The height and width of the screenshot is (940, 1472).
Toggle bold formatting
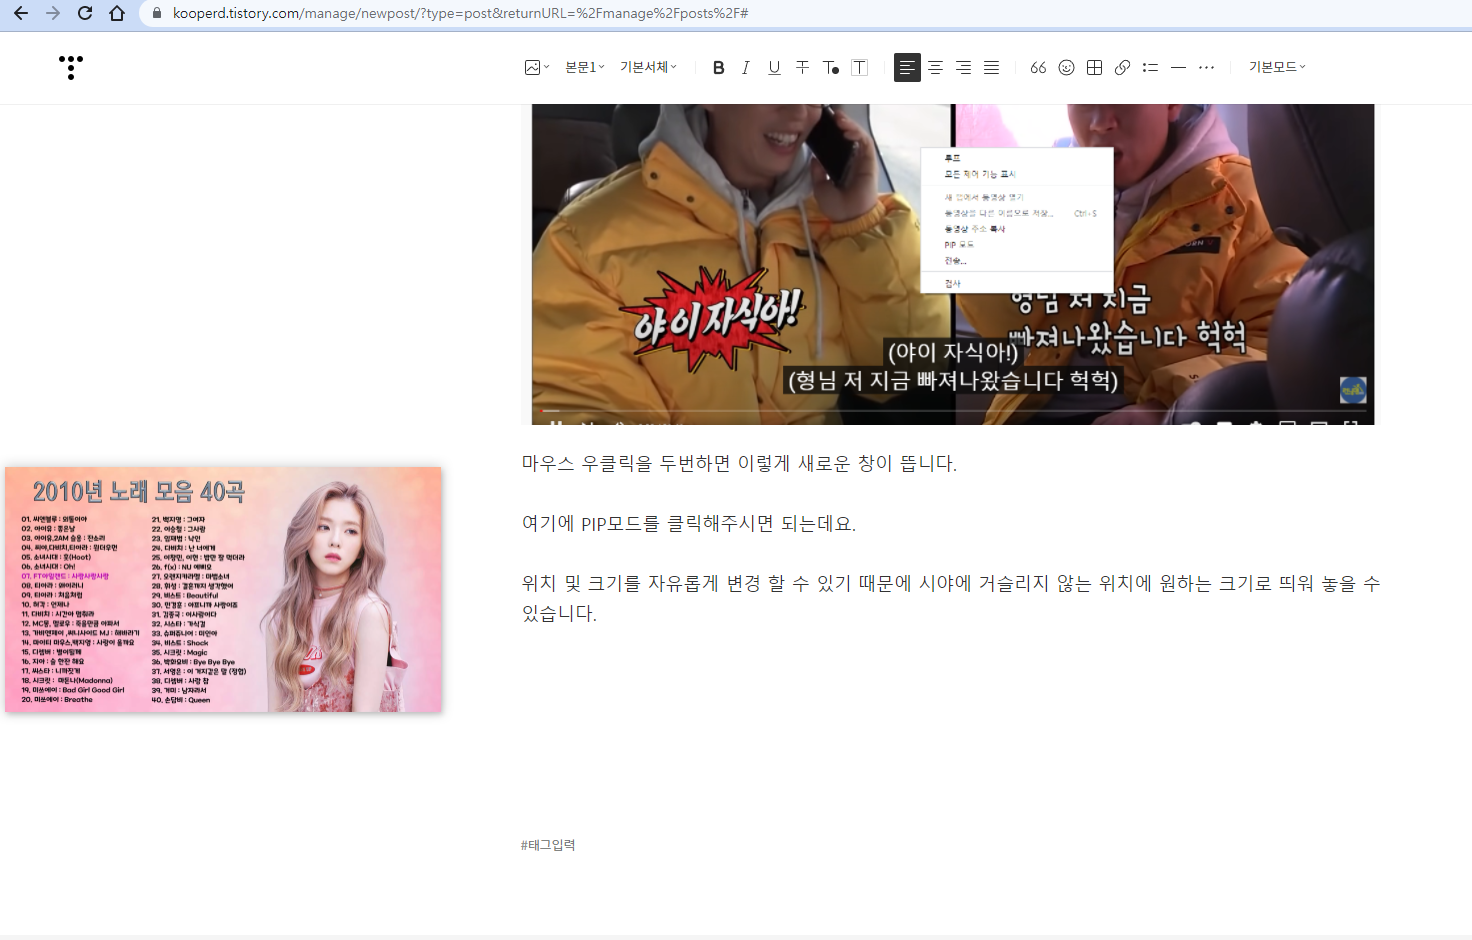coord(718,67)
